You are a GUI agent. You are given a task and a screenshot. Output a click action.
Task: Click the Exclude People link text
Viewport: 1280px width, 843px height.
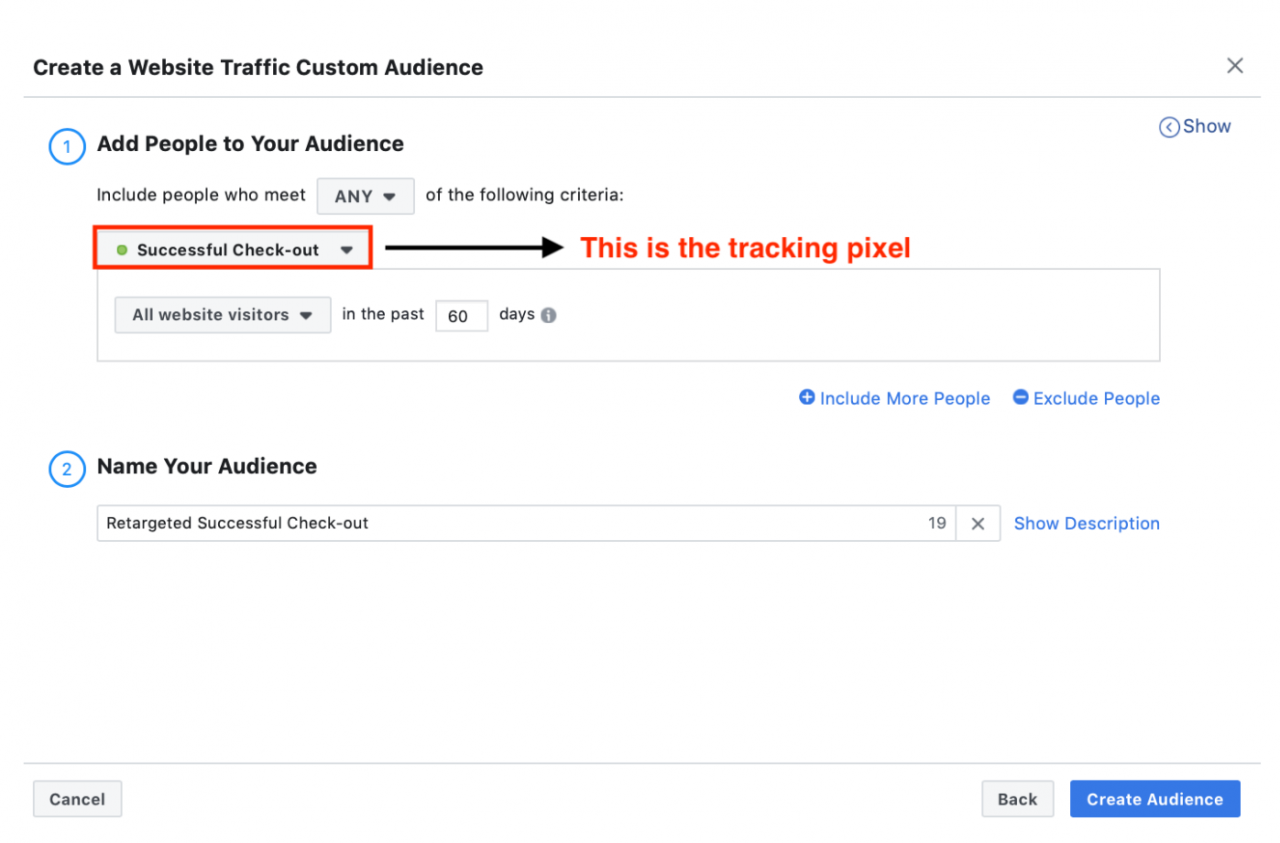tap(1096, 398)
